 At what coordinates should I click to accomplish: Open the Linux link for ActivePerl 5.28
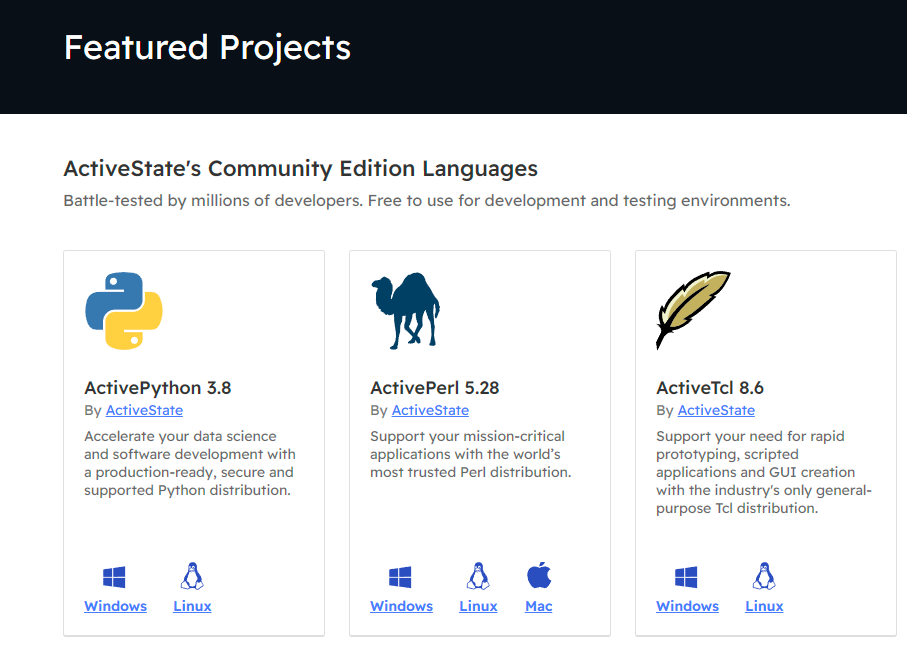[478, 606]
